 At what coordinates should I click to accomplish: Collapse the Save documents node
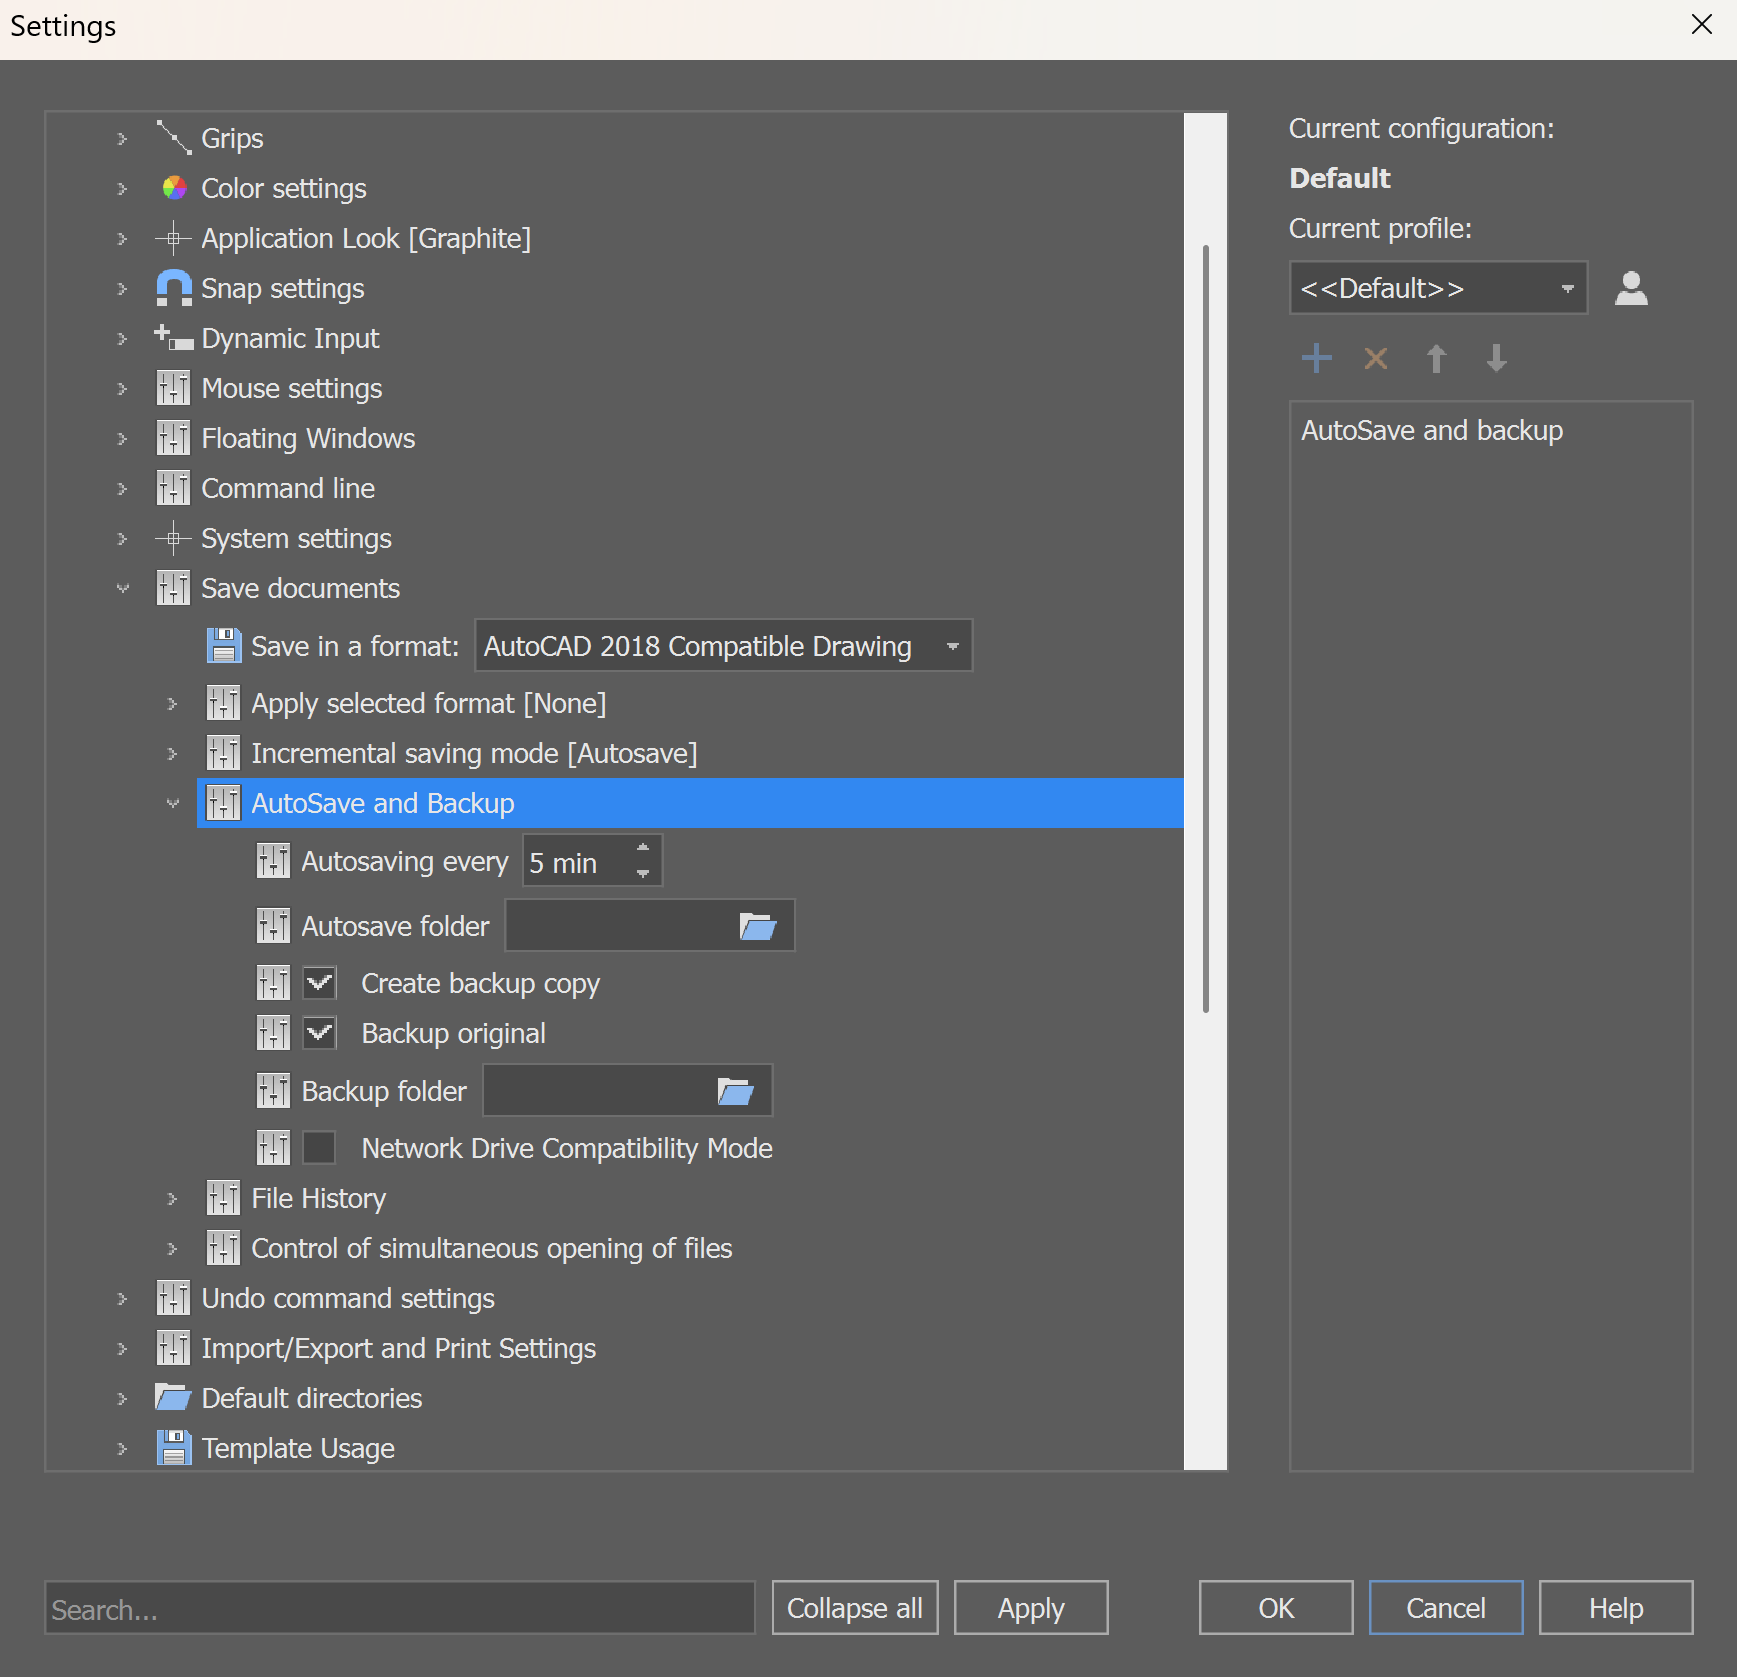click(x=122, y=588)
